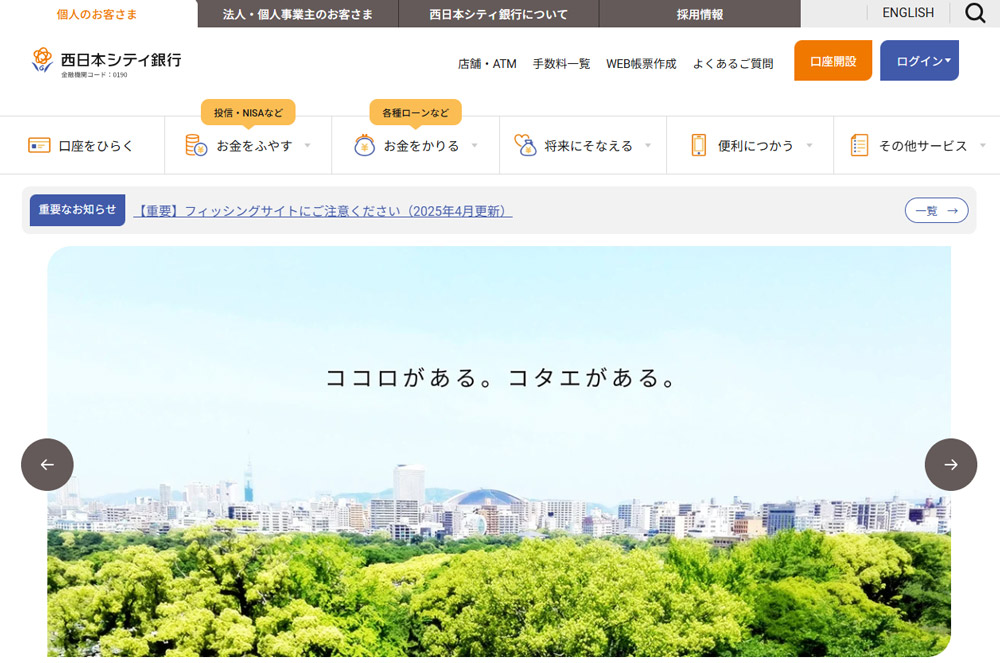The image size is (1000, 663).
Task: Open the 店舗・ATM link
Action: [x=487, y=64]
